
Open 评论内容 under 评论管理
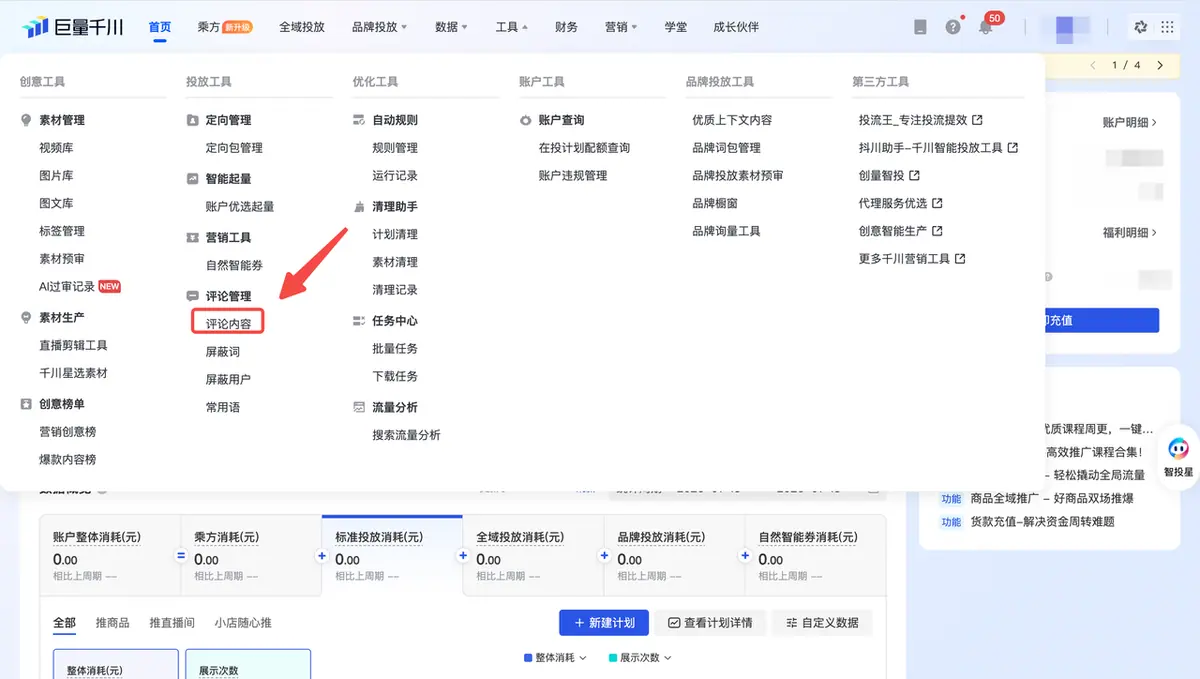[x=228, y=324]
